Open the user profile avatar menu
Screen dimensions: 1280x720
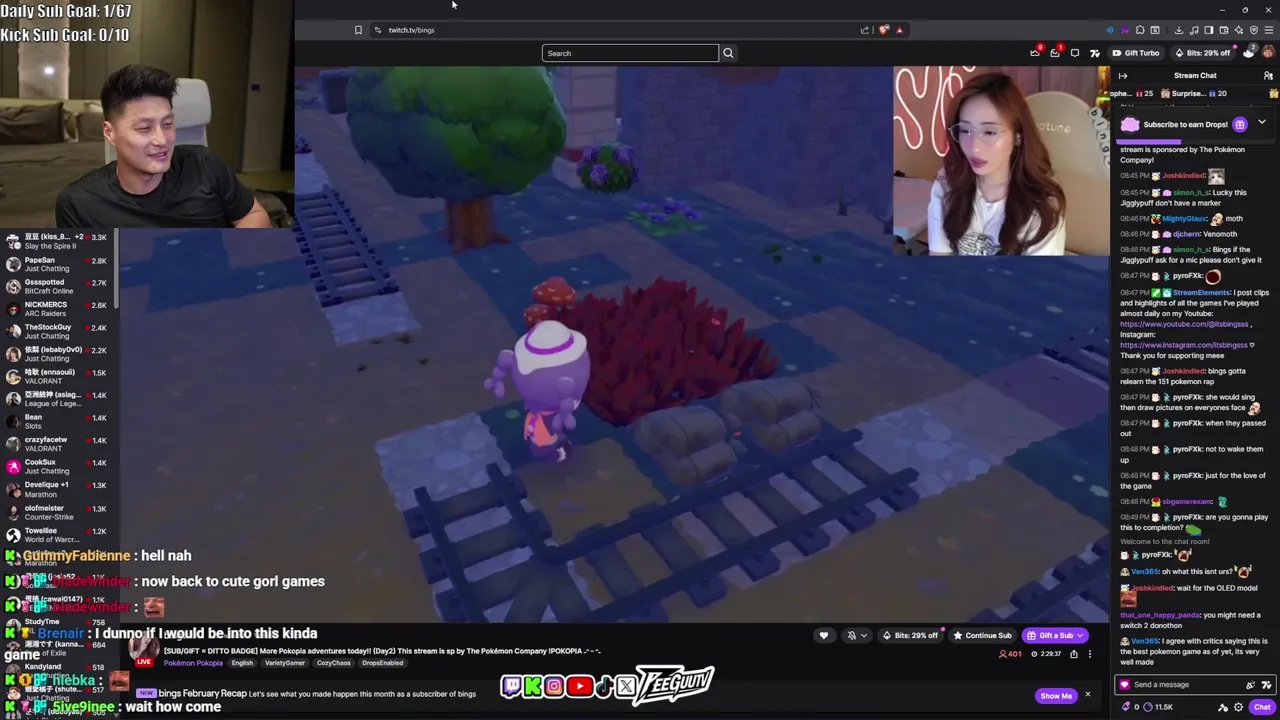click(x=1268, y=52)
